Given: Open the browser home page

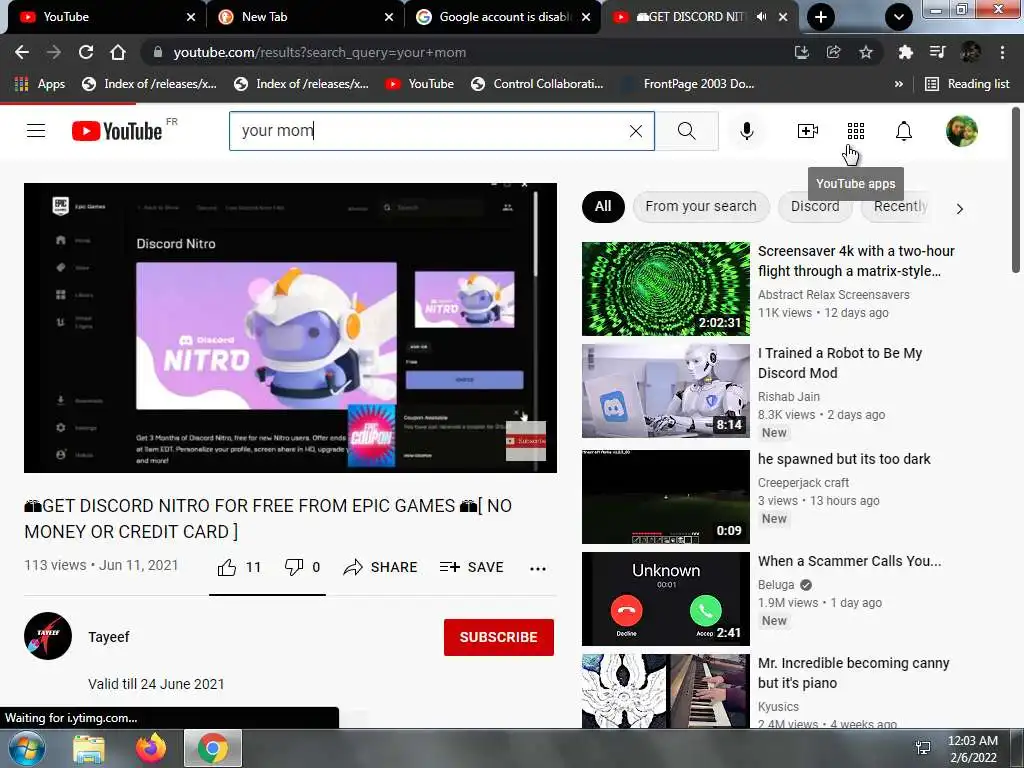Looking at the screenshot, I should tap(118, 52).
